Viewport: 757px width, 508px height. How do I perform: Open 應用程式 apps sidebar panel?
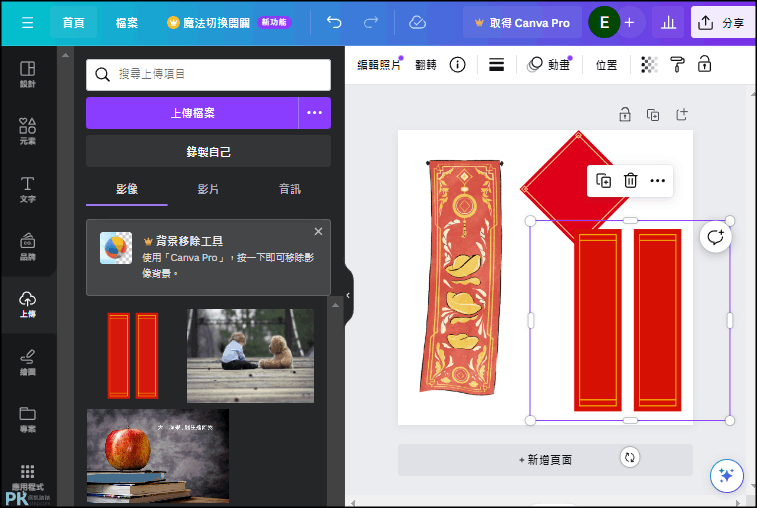[28, 477]
